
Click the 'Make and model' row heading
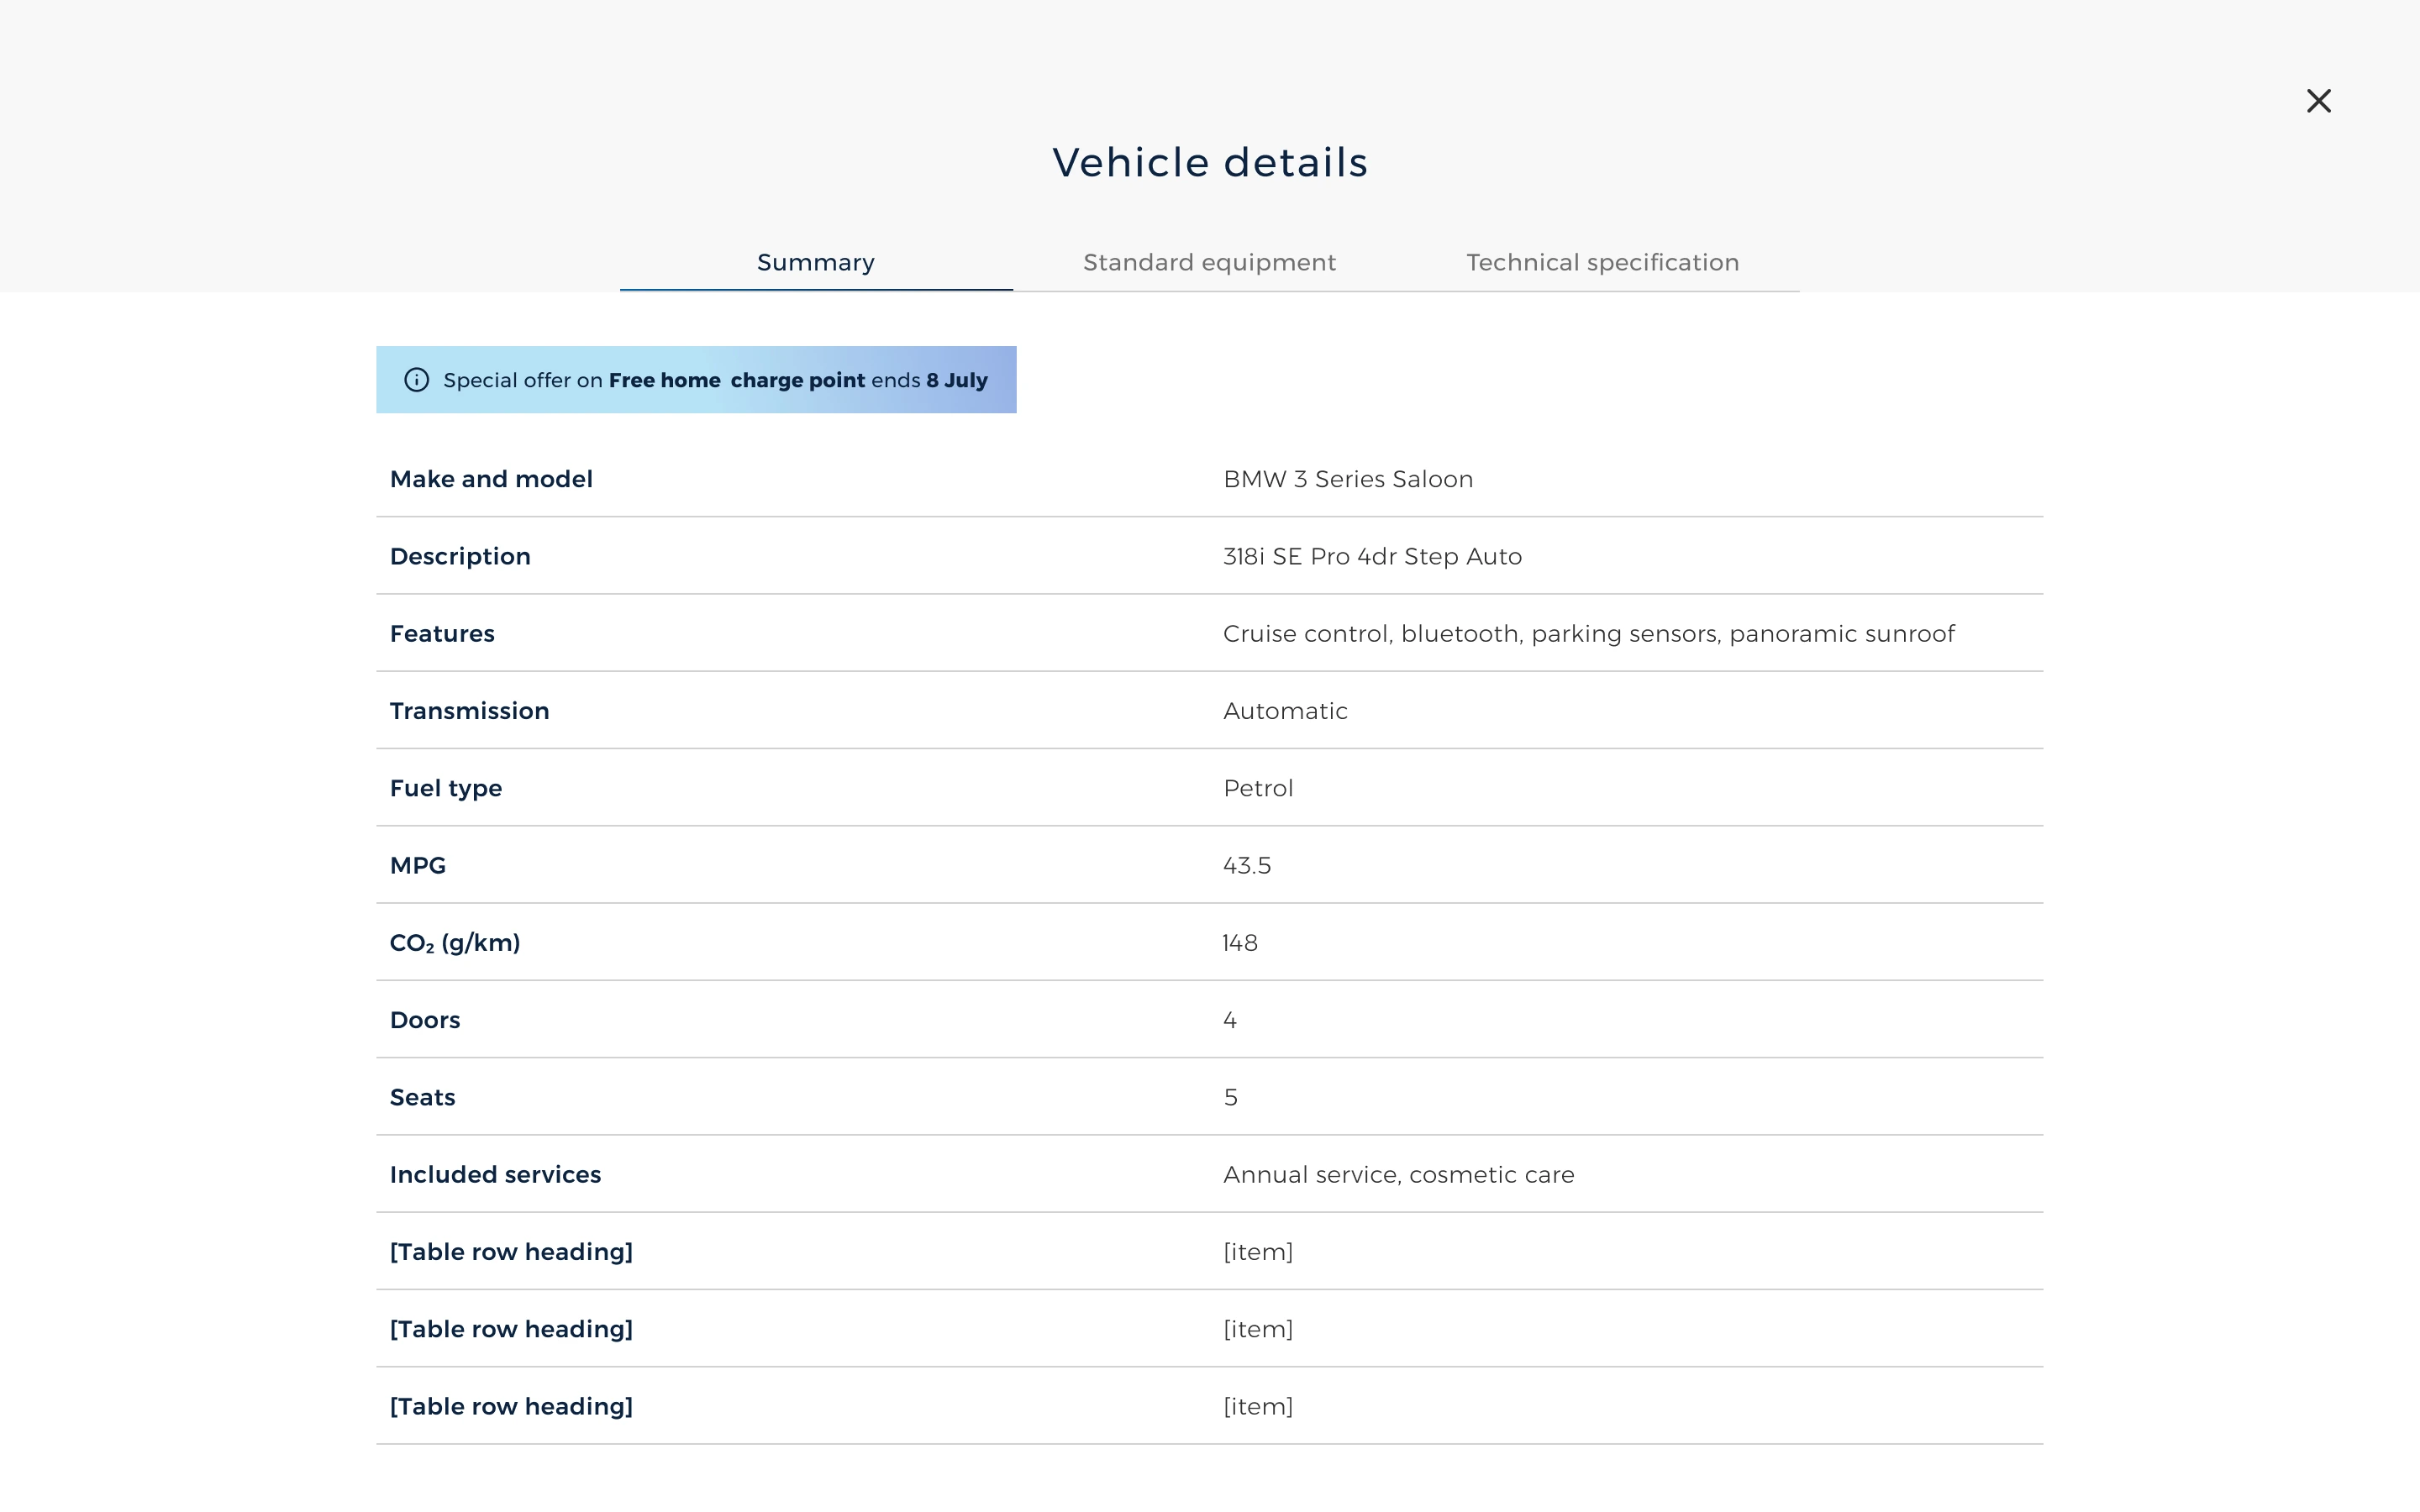pyautogui.click(x=491, y=479)
